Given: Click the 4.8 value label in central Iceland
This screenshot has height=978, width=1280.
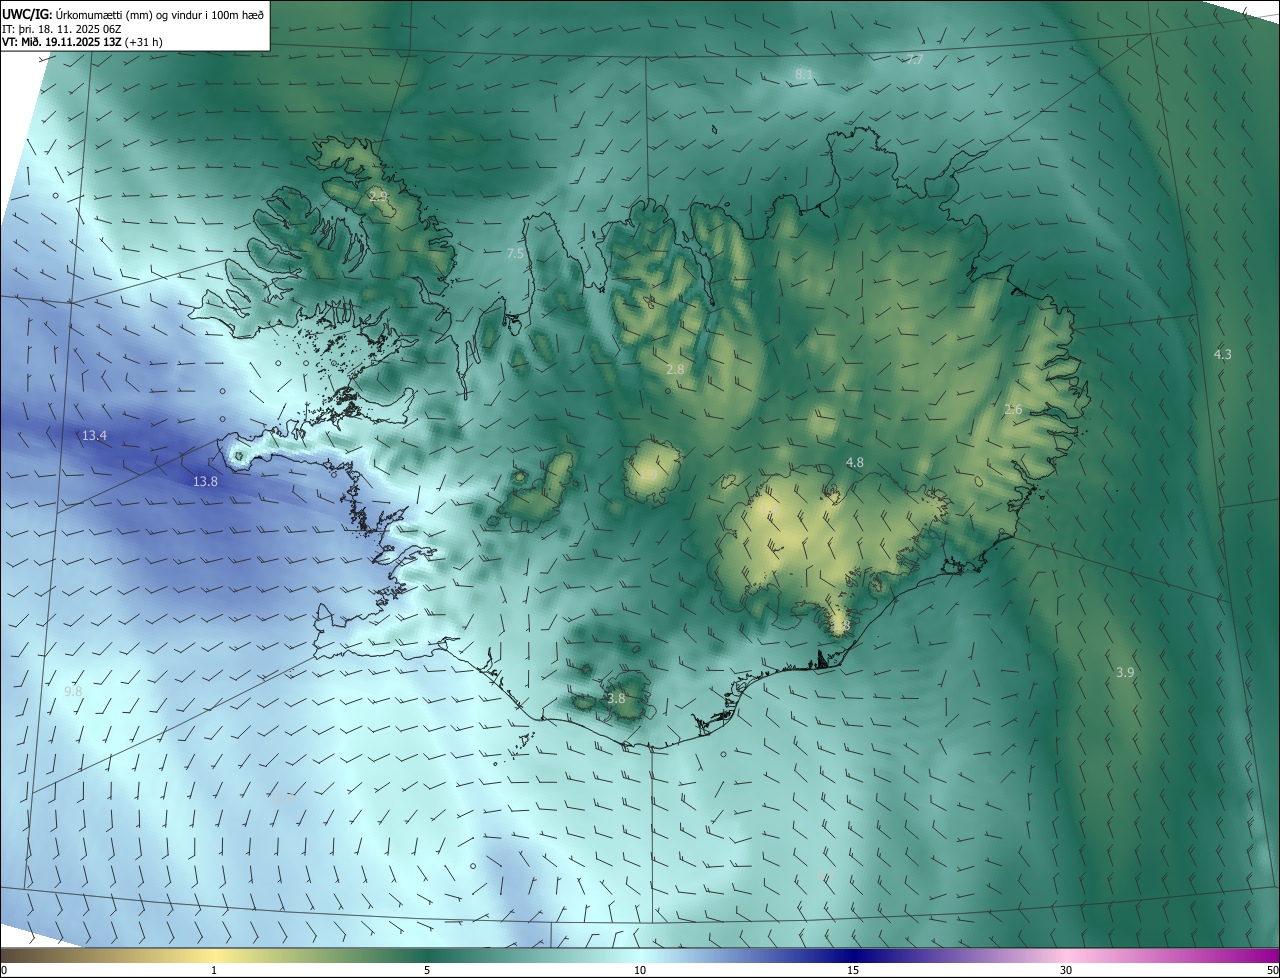Looking at the screenshot, I should [854, 463].
